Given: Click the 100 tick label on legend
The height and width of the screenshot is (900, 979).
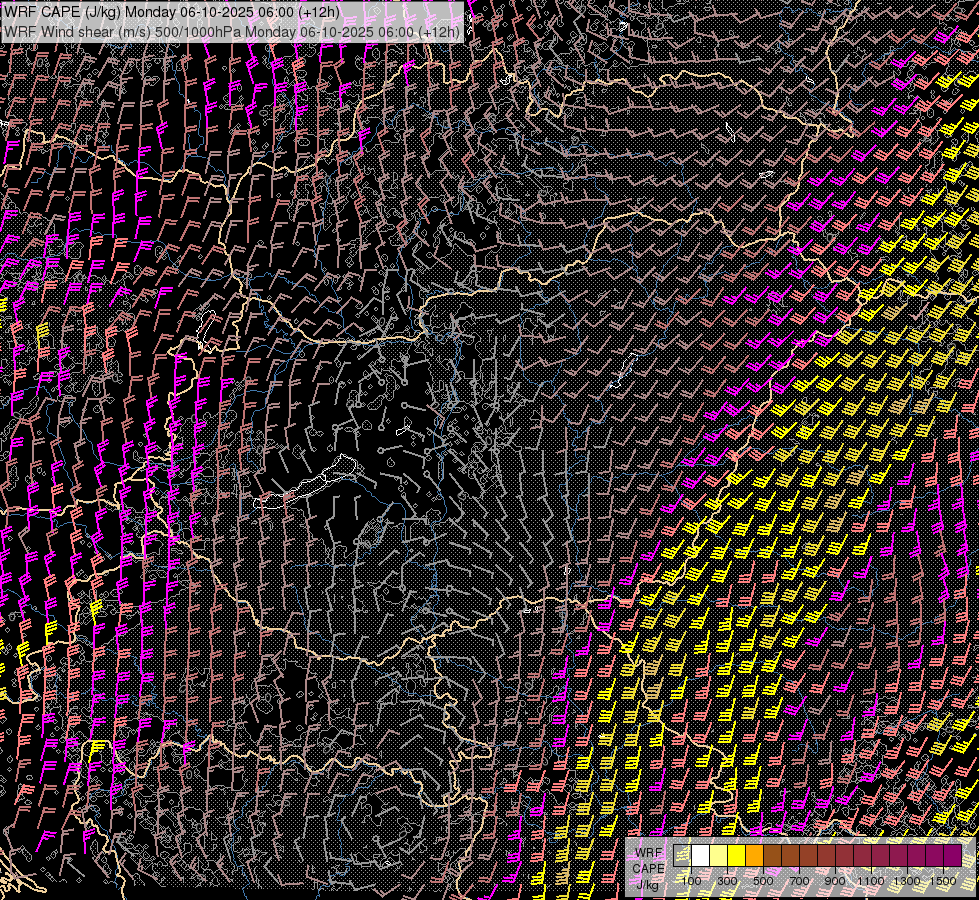Looking at the screenshot, I should pos(691,880).
